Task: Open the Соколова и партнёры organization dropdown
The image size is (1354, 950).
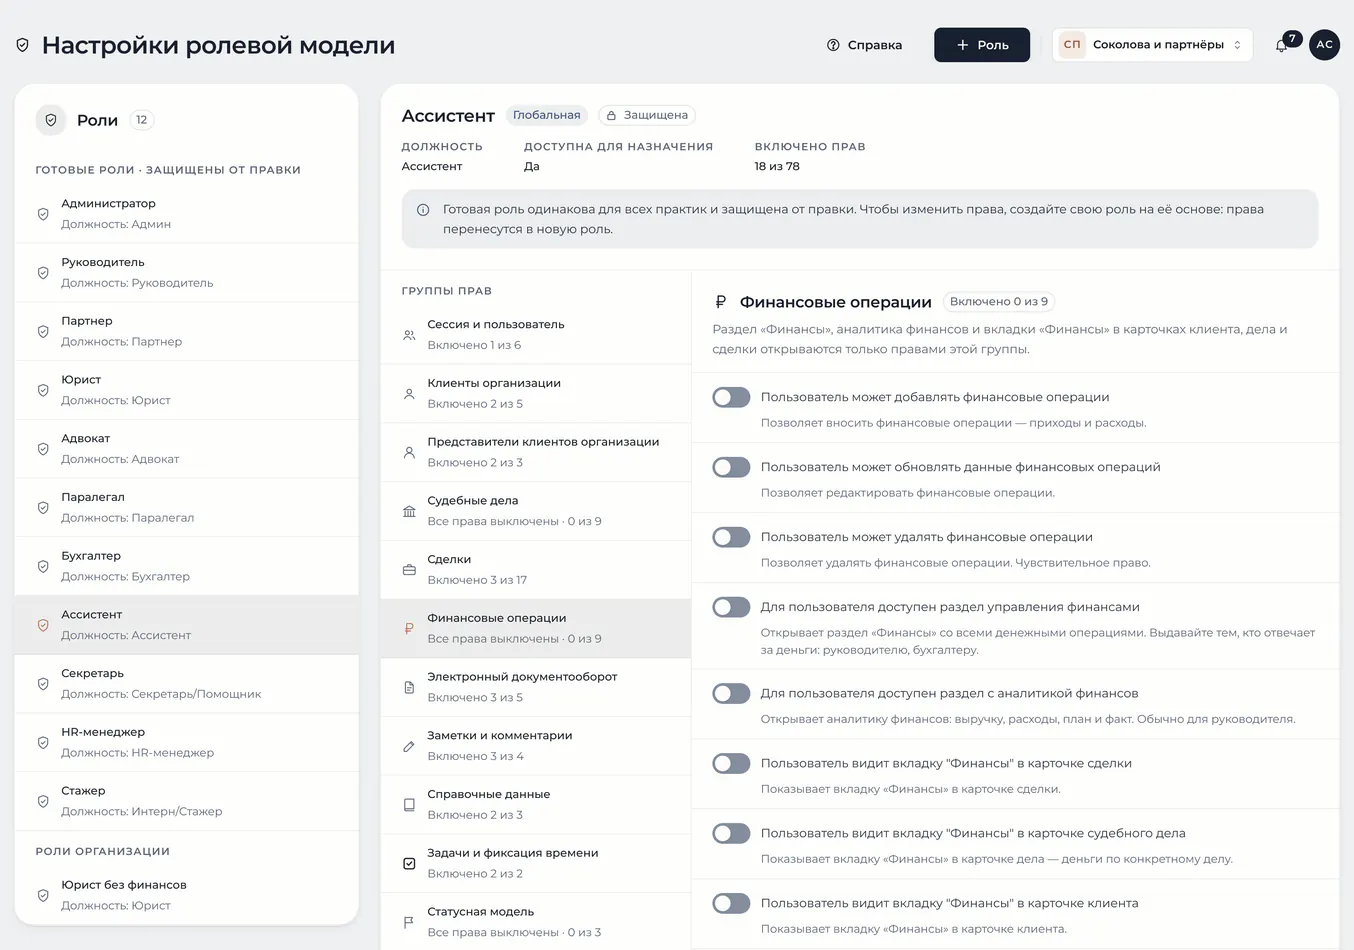Action: tap(1152, 45)
